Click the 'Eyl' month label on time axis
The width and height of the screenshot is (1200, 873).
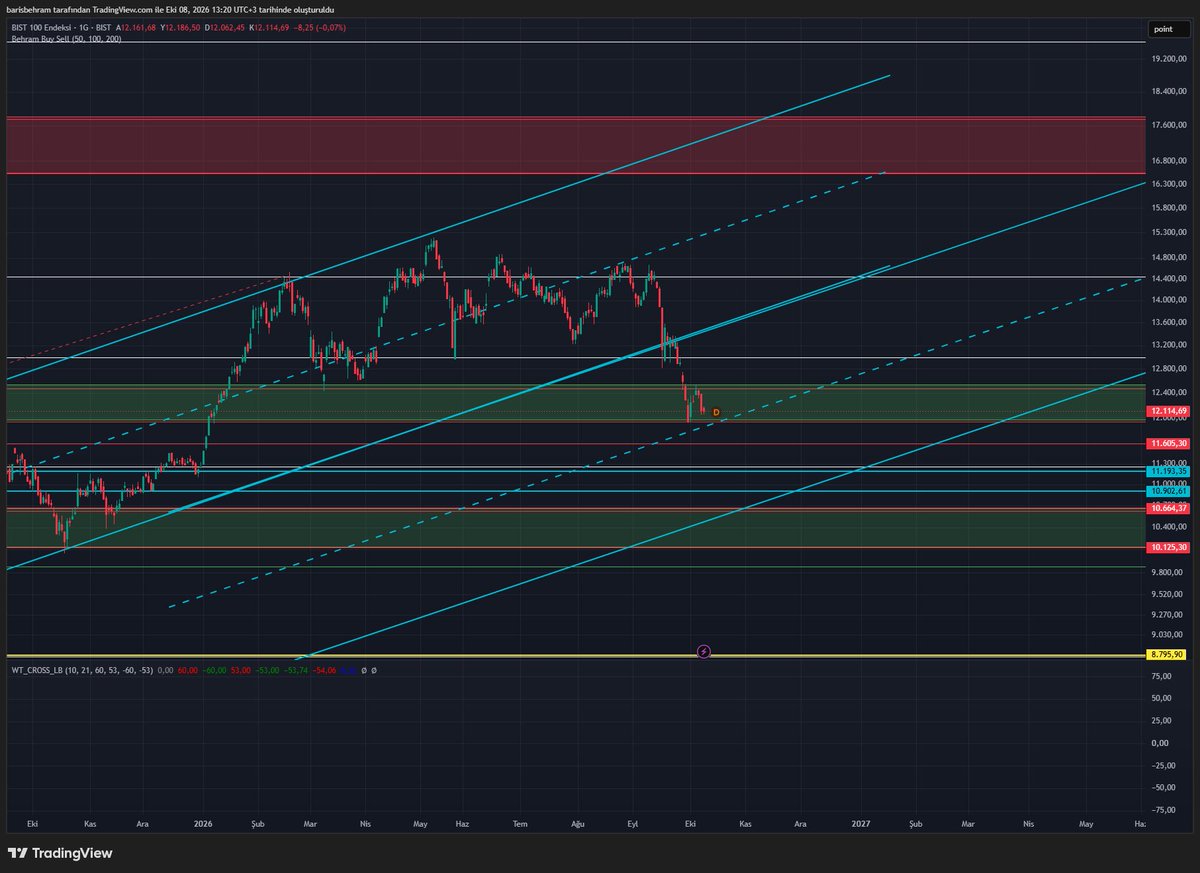pos(632,823)
